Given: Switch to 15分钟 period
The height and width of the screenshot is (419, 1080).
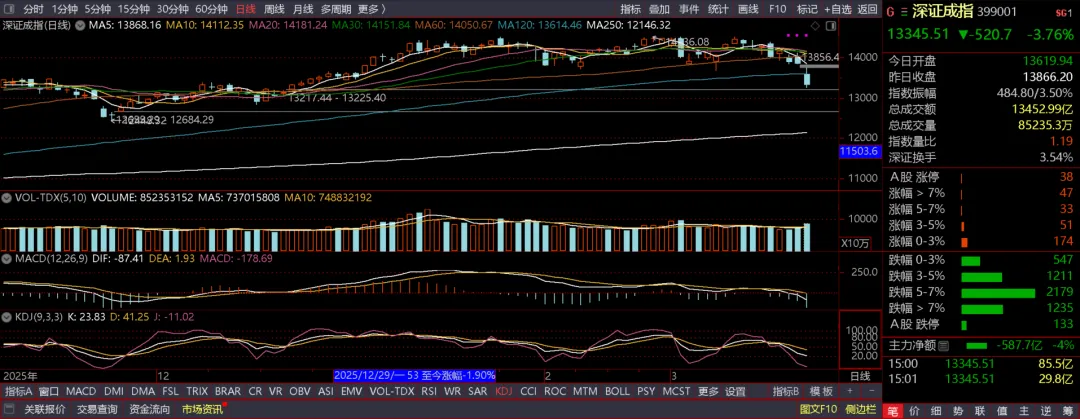Looking at the screenshot, I should point(133,10).
